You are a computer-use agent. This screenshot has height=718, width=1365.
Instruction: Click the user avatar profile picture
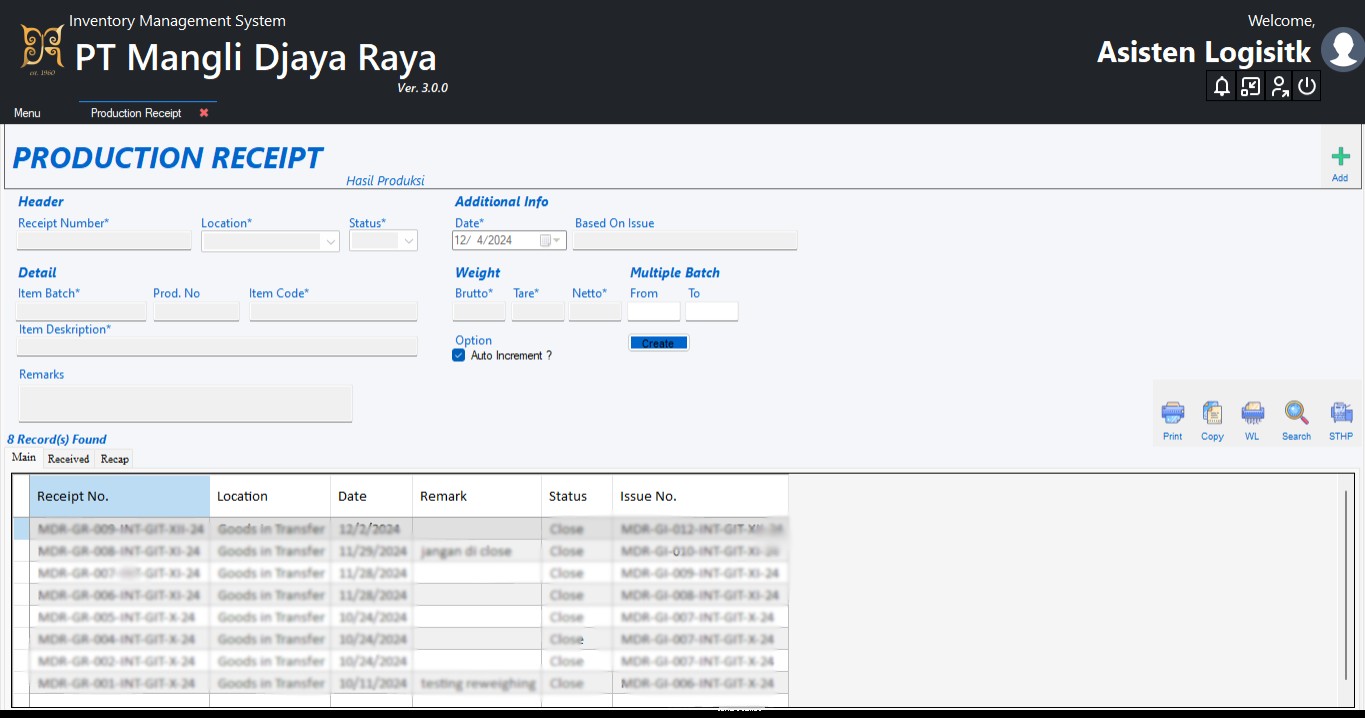[1342, 50]
